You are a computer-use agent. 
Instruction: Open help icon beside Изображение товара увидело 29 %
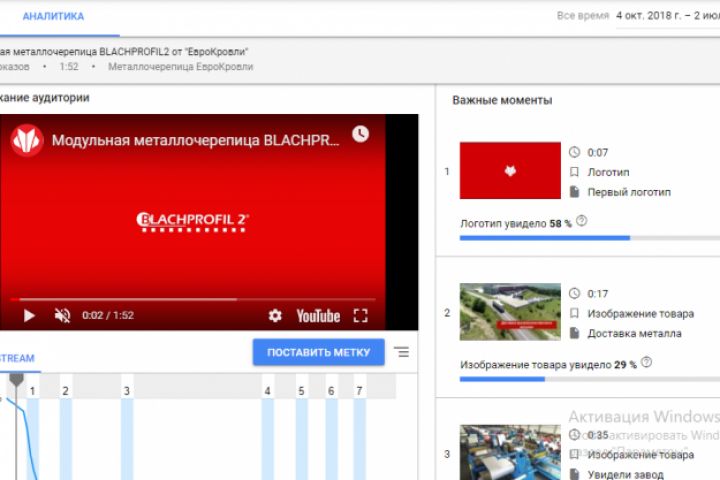[647, 362]
